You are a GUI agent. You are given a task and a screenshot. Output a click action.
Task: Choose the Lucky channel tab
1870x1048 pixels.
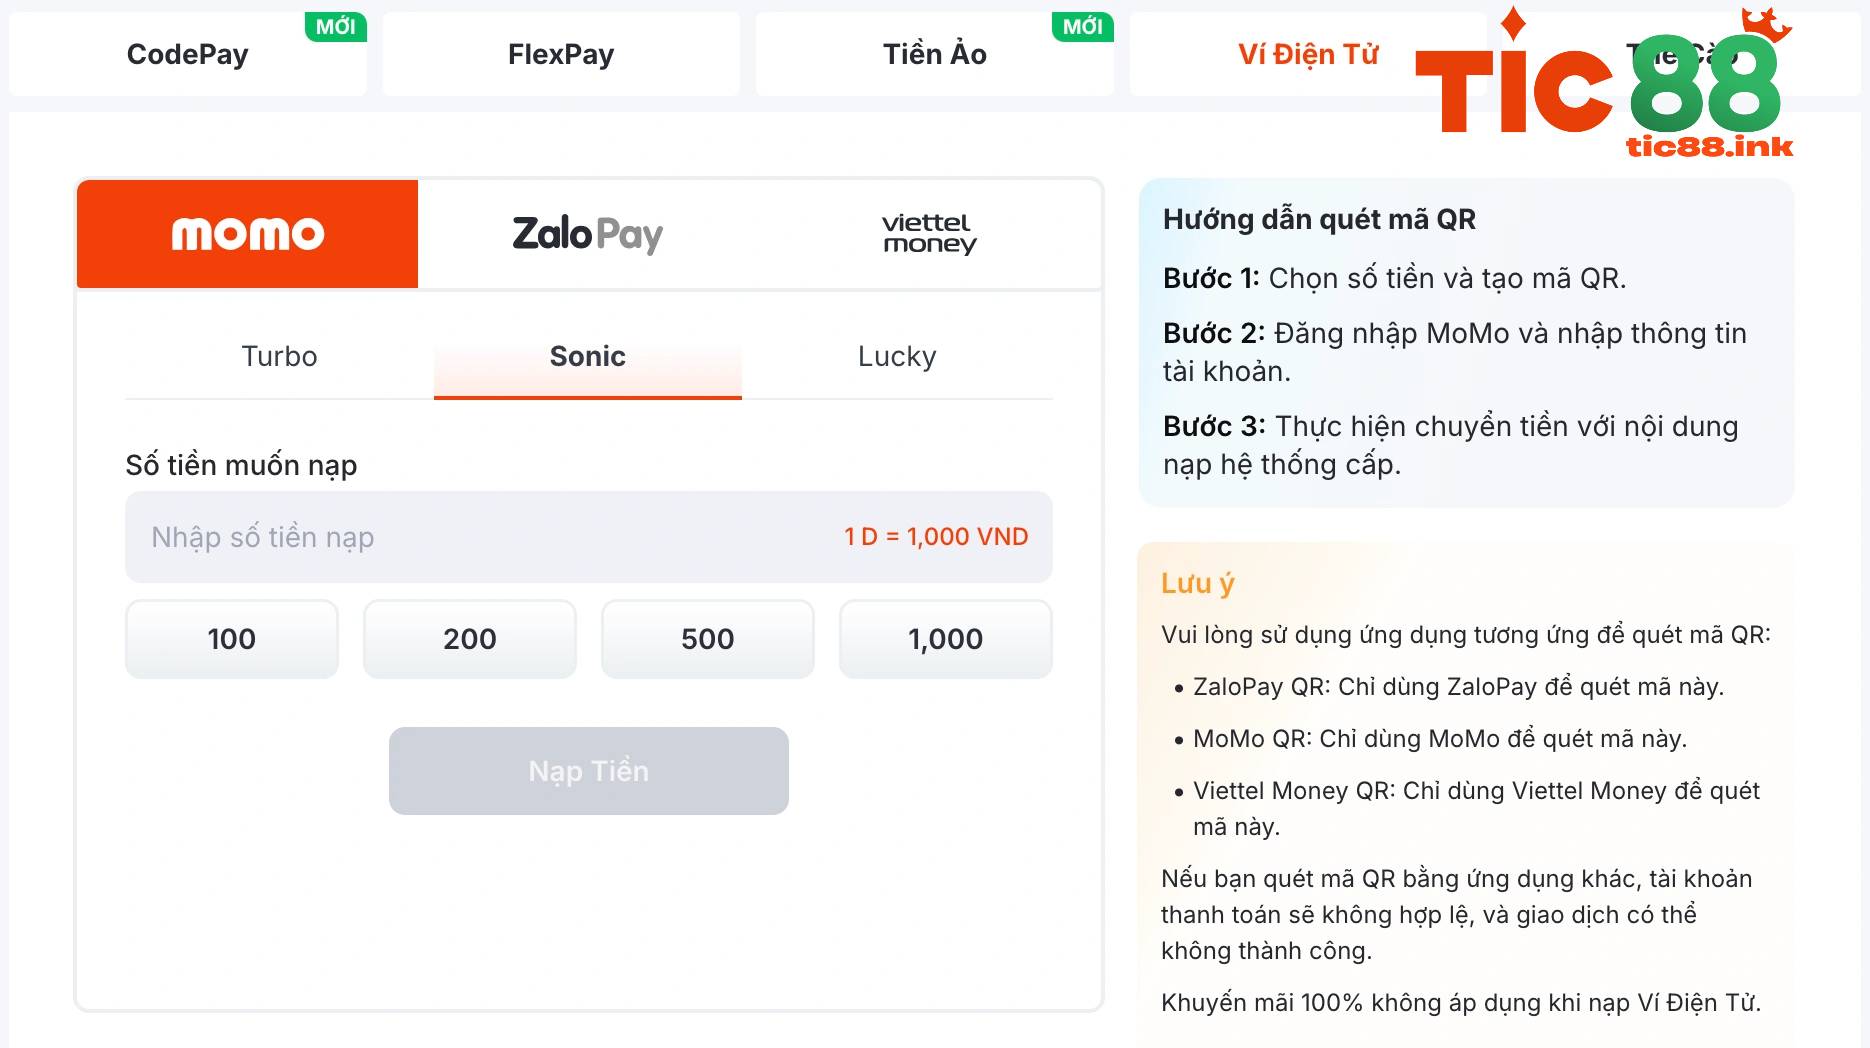(897, 357)
